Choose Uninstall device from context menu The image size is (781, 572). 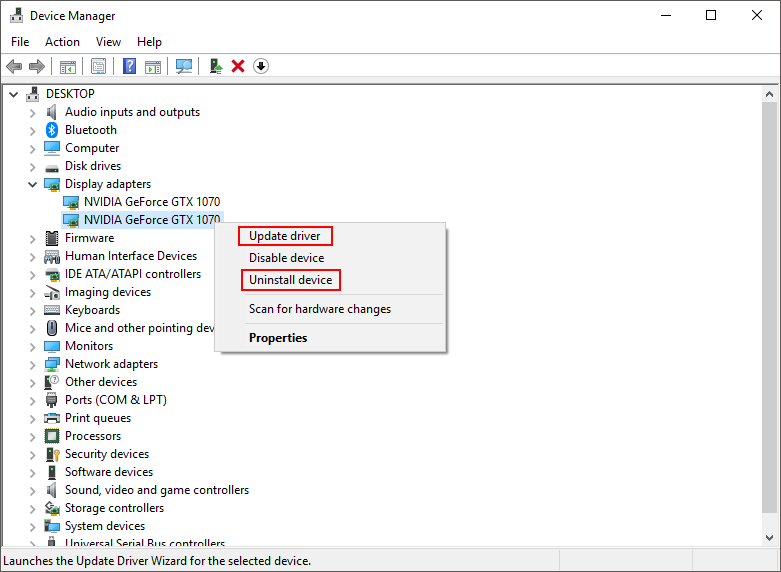click(331, 280)
